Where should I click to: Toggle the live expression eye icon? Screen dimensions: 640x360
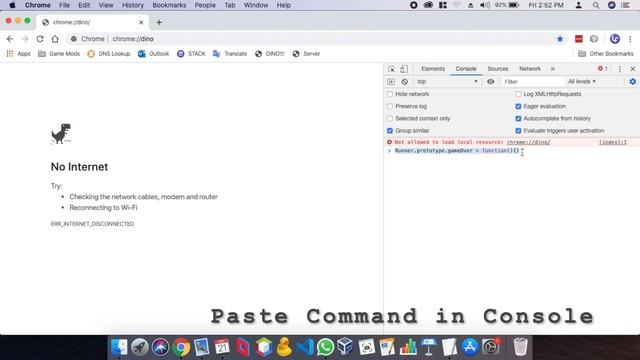click(x=491, y=82)
